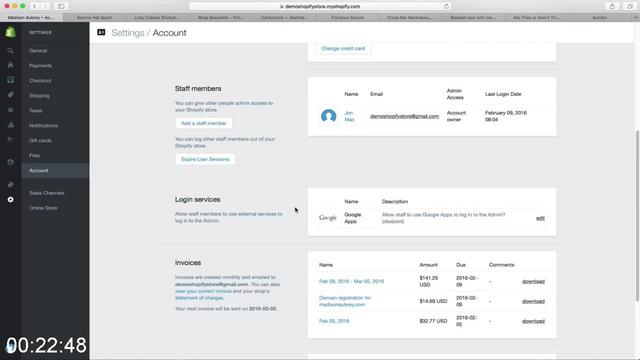Click the demoshopifystore@gmail.com email link
640x360 pixels.
pyautogui.click(x=404, y=116)
